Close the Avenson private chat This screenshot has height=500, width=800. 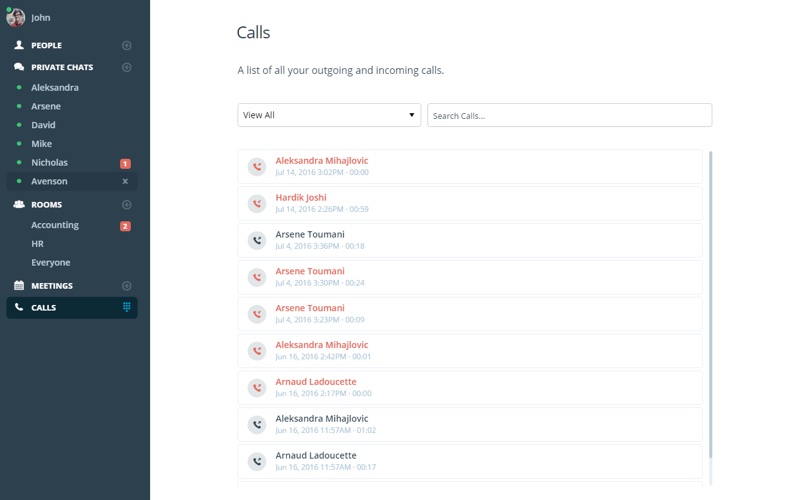pyautogui.click(x=125, y=181)
